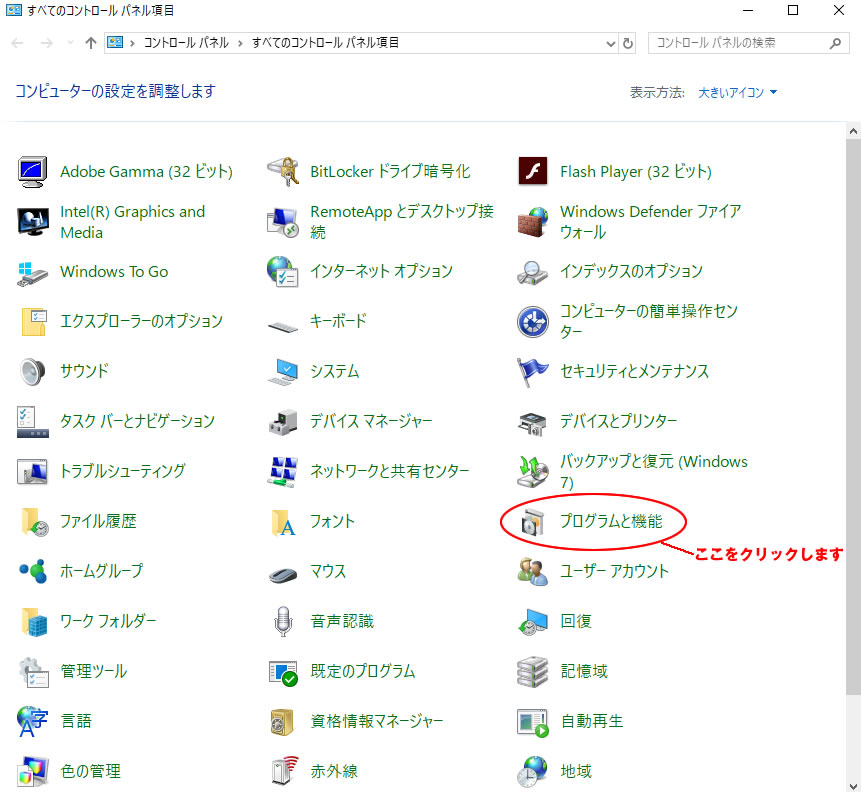861x792 pixels.
Task: Open the ユーザー アカウント link
Action: 614,571
